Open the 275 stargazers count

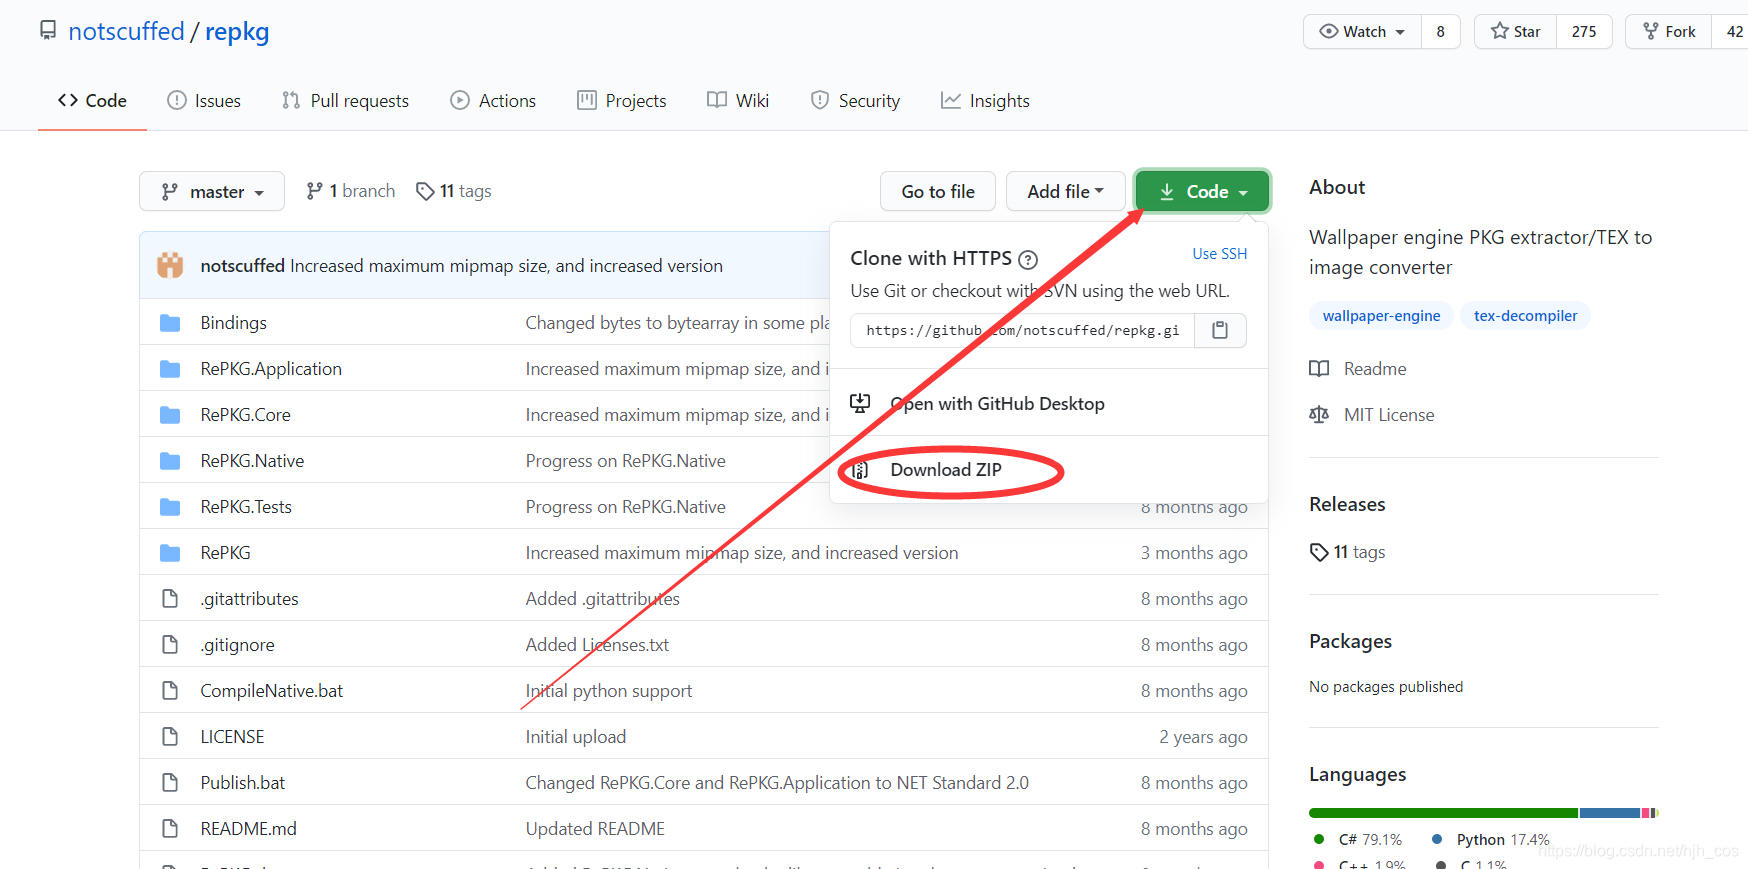point(1584,32)
